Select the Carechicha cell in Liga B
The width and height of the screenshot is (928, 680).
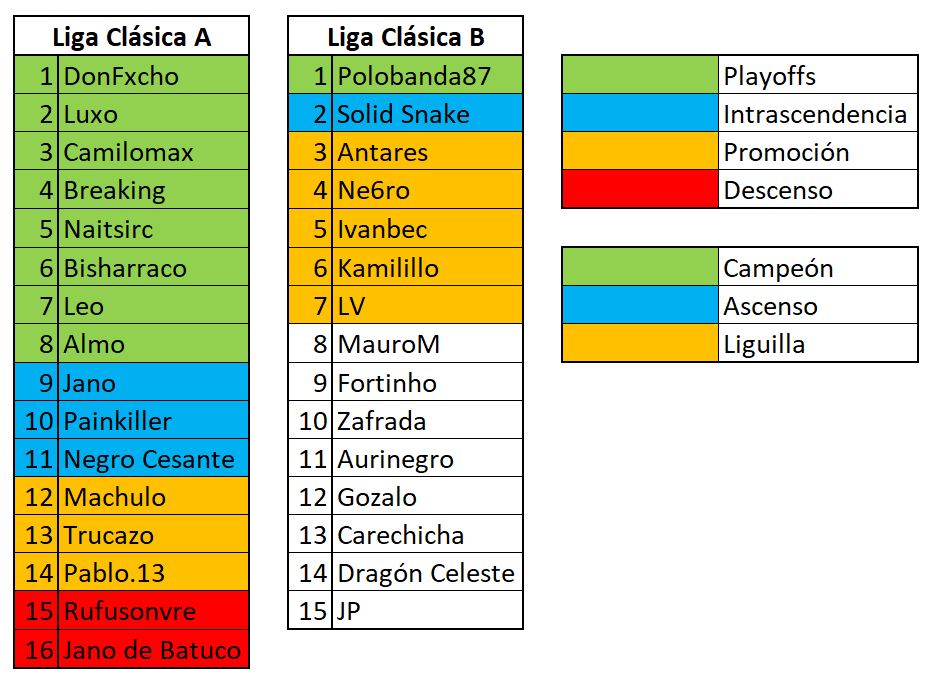pos(427,534)
